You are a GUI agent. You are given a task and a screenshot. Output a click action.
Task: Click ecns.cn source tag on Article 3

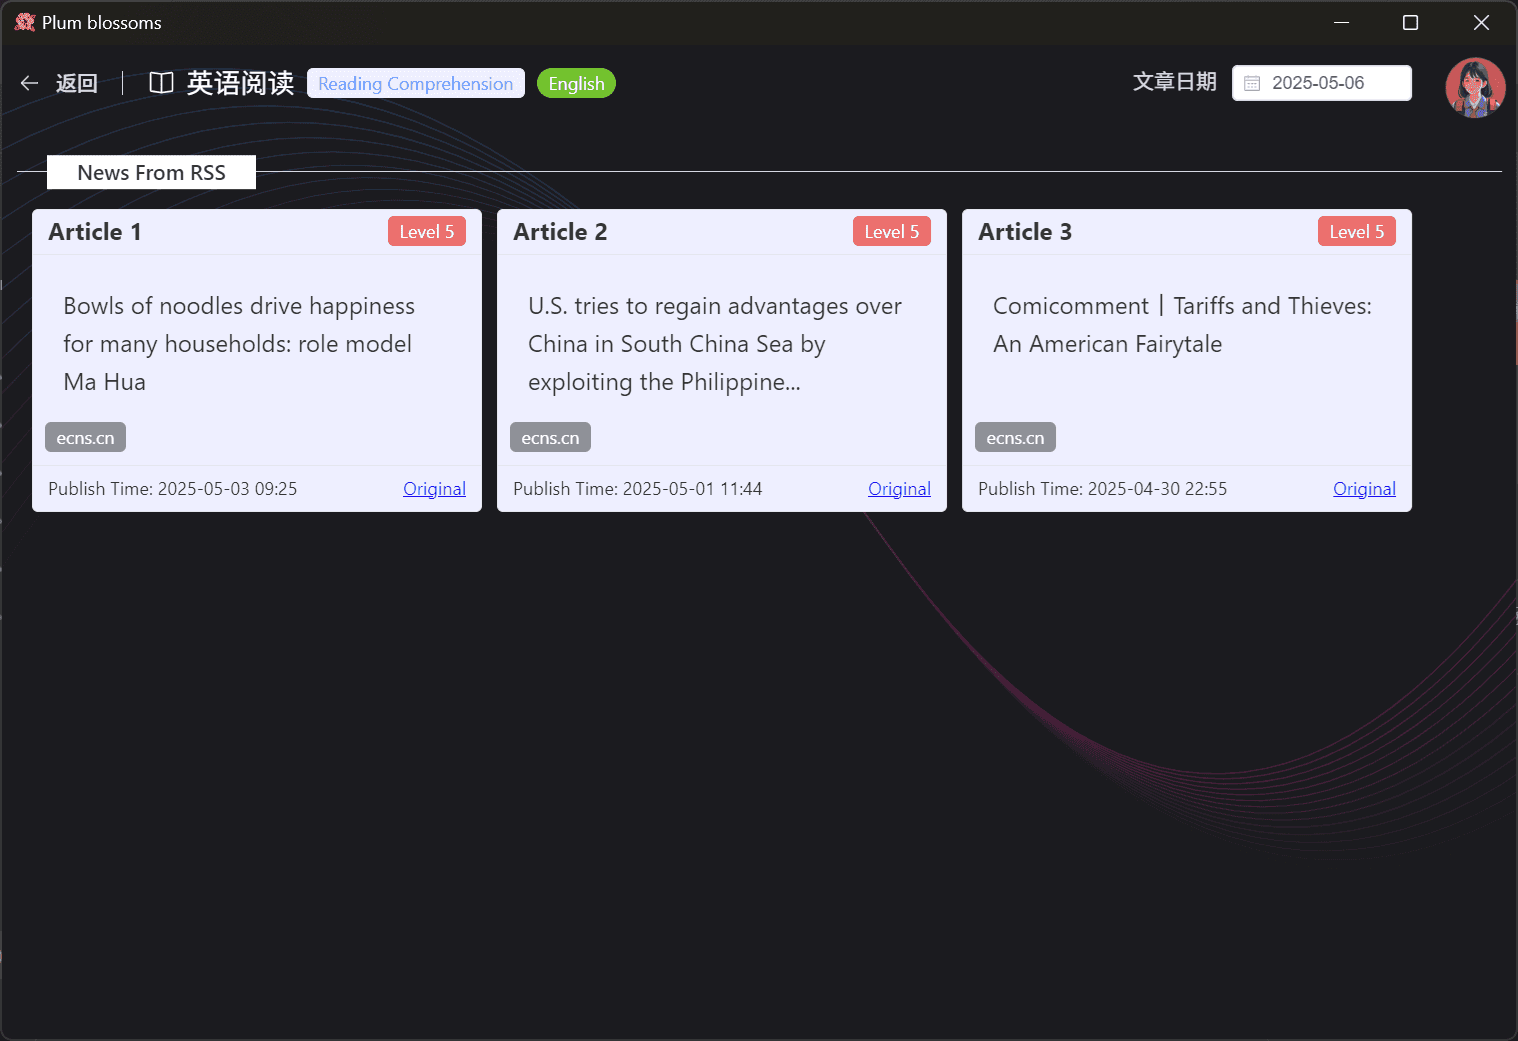coord(1015,438)
